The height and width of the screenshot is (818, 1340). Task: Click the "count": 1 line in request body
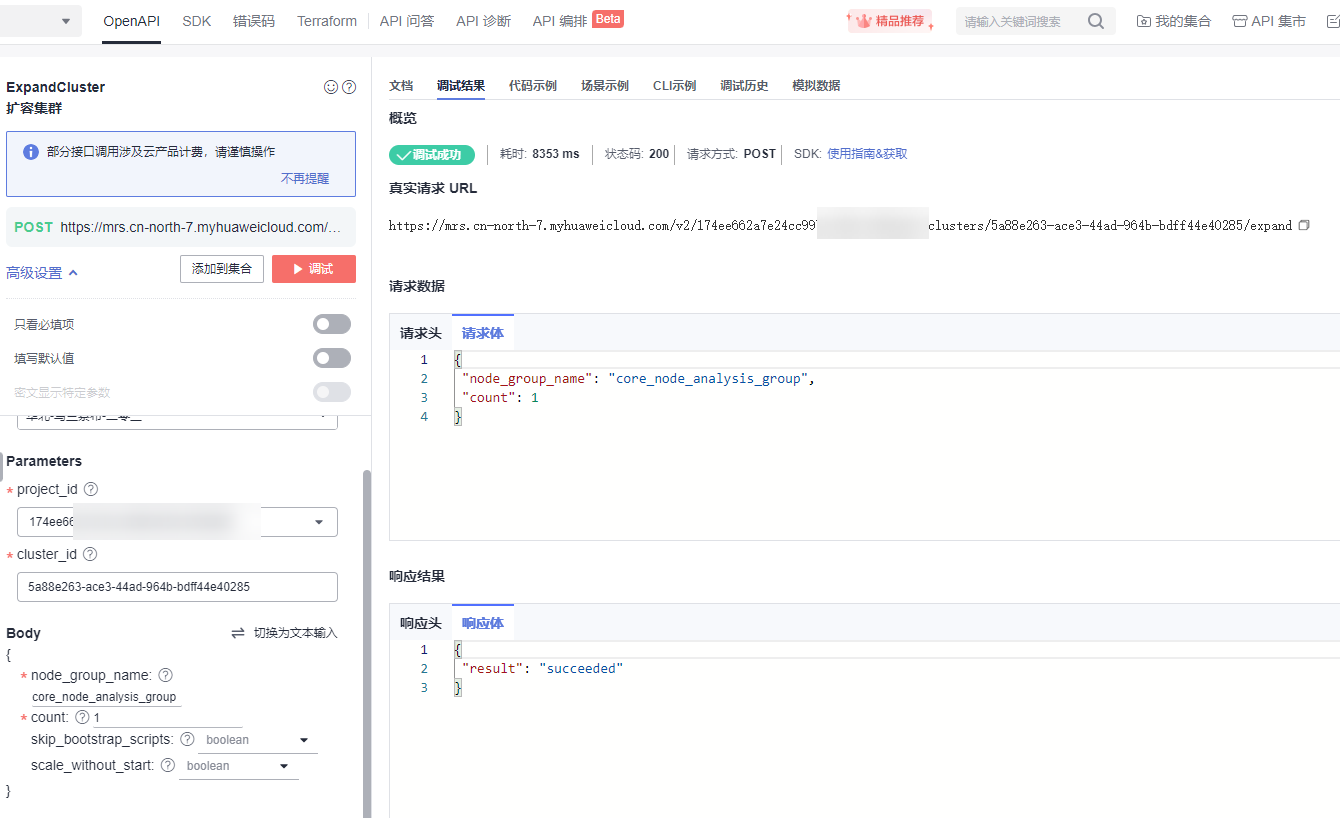click(x=500, y=398)
